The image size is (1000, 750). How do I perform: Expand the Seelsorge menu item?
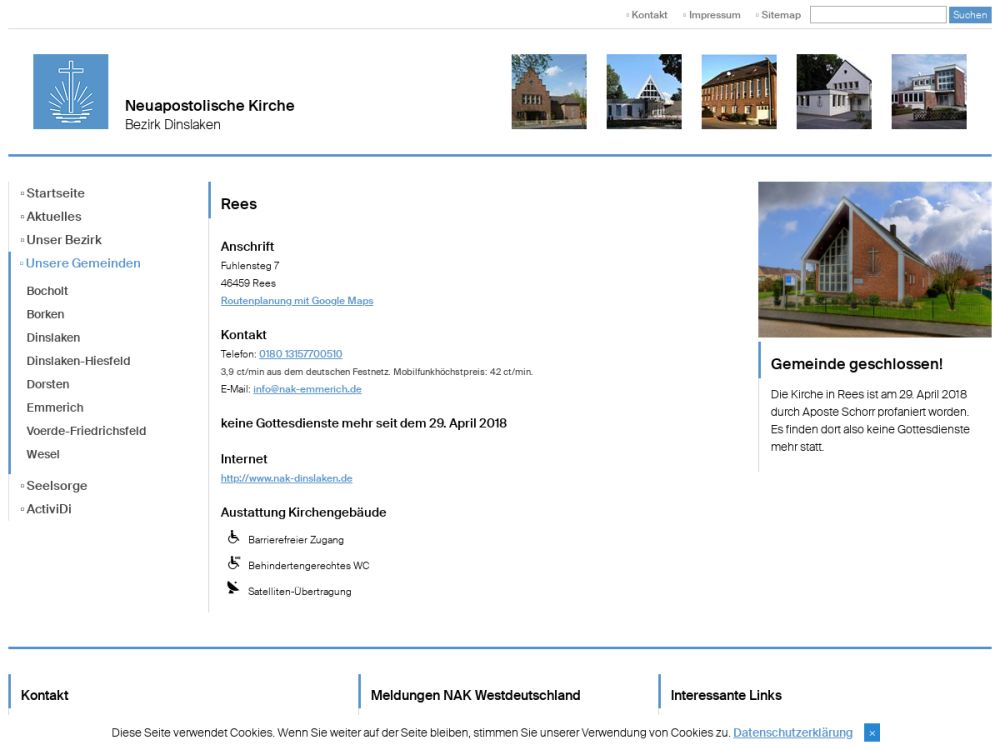pos(57,486)
